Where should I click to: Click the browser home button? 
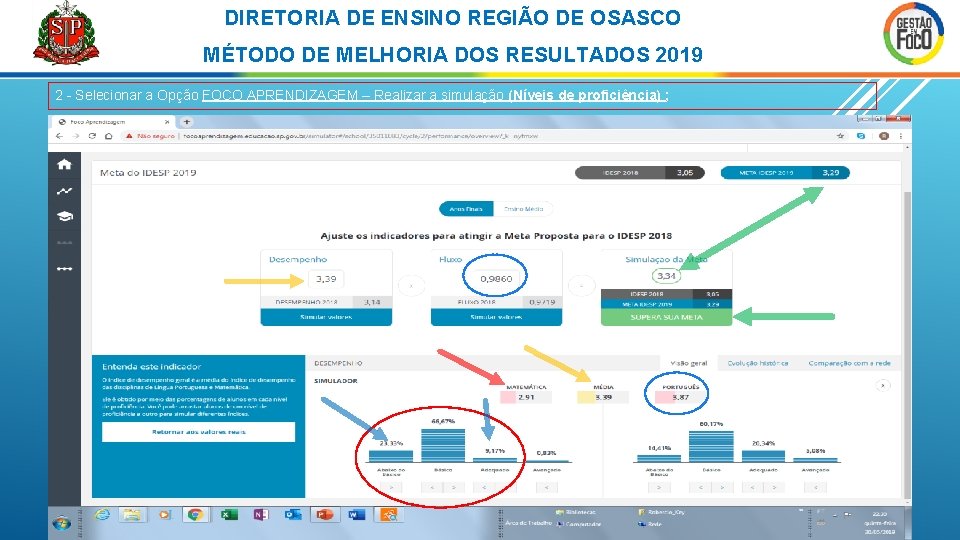point(108,136)
